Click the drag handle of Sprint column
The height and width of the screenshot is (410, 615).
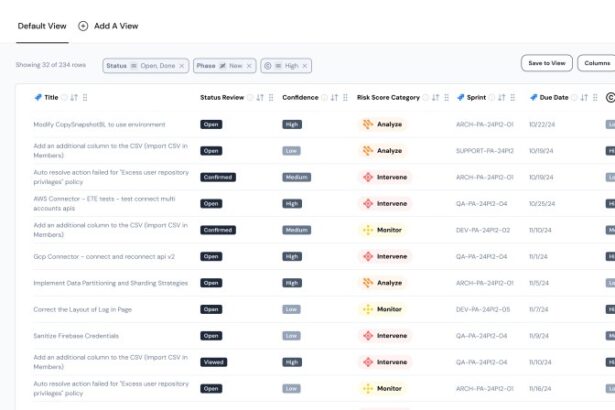point(513,98)
